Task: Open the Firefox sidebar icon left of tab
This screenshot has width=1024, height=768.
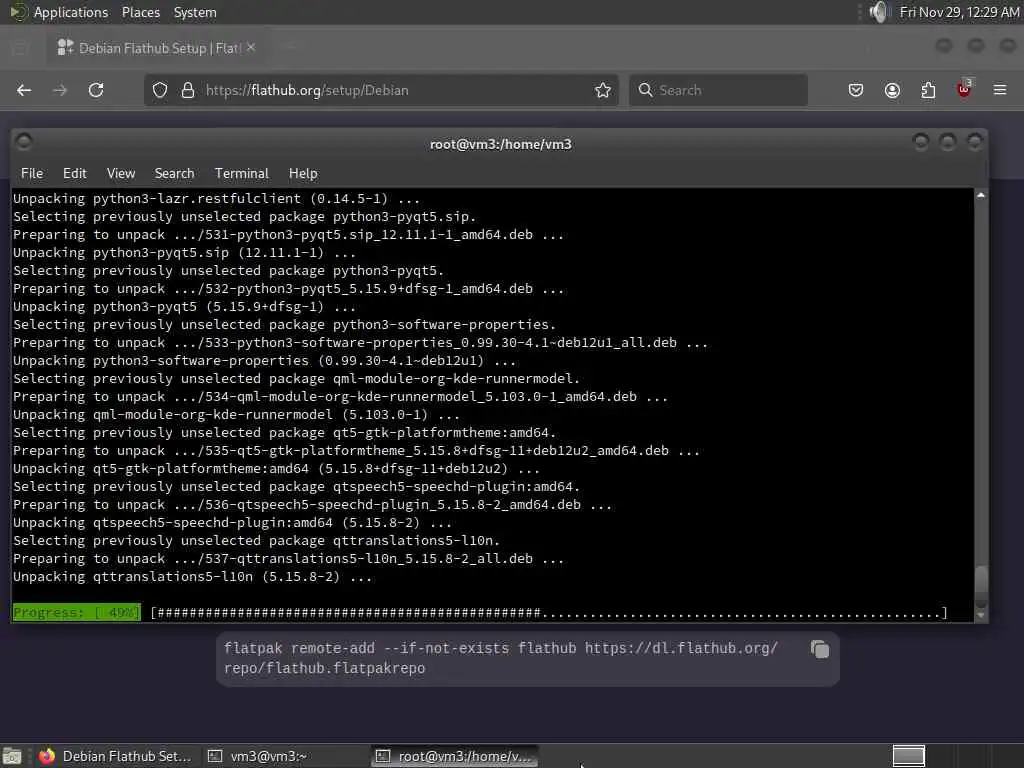Action: 20,48
